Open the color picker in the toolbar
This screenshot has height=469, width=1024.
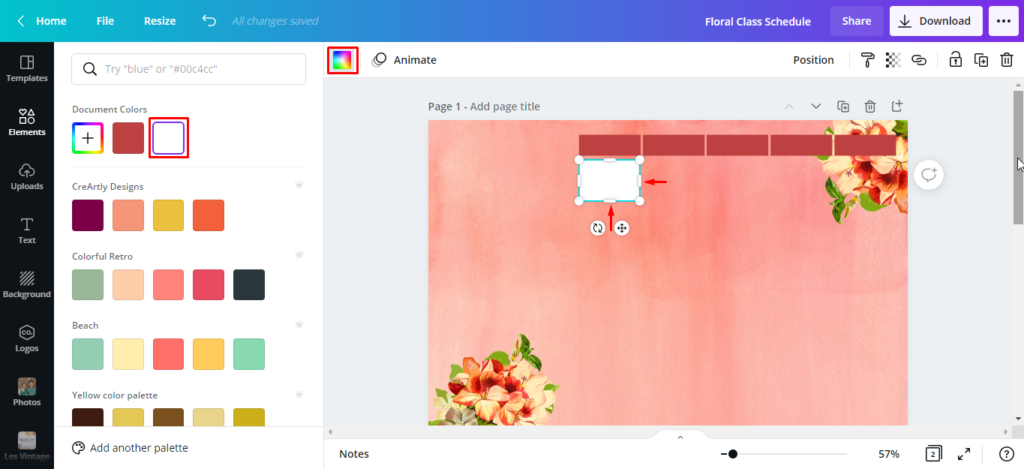(343, 60)
